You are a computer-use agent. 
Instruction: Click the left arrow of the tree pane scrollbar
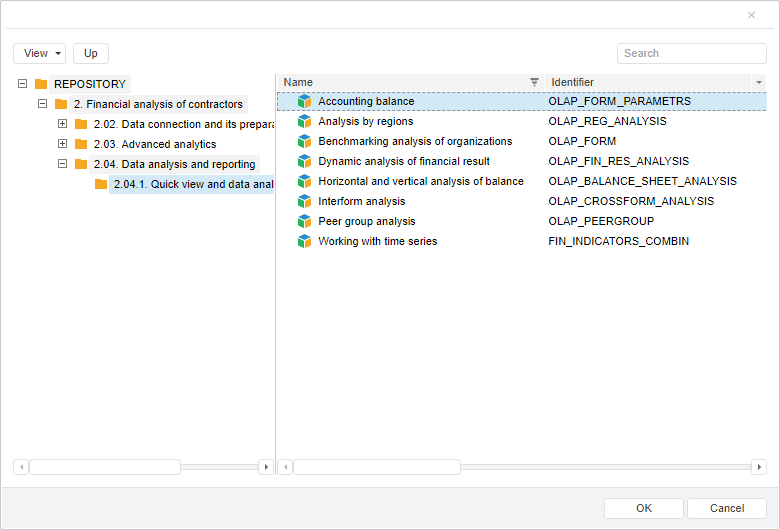(x=21, y=467)
